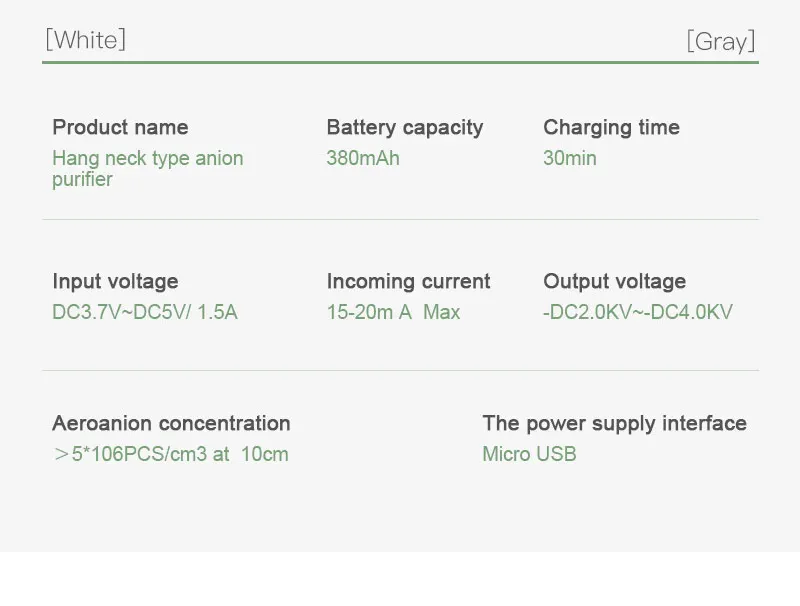Viewport: 800px width, 606px height.
Task: Click the Aeroanion concentration heading
Action: click(171, 423)
